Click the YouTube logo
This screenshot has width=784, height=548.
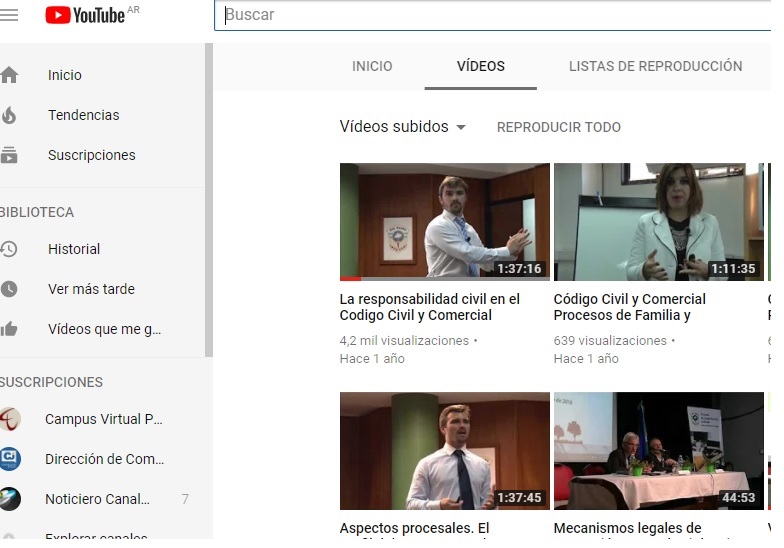(86, 15)
